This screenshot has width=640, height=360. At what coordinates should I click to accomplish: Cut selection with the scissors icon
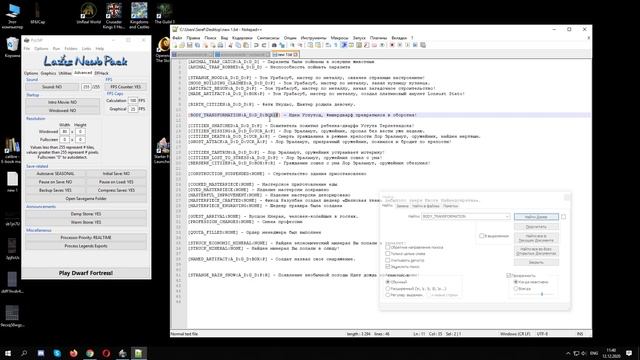tap(231, 45)
